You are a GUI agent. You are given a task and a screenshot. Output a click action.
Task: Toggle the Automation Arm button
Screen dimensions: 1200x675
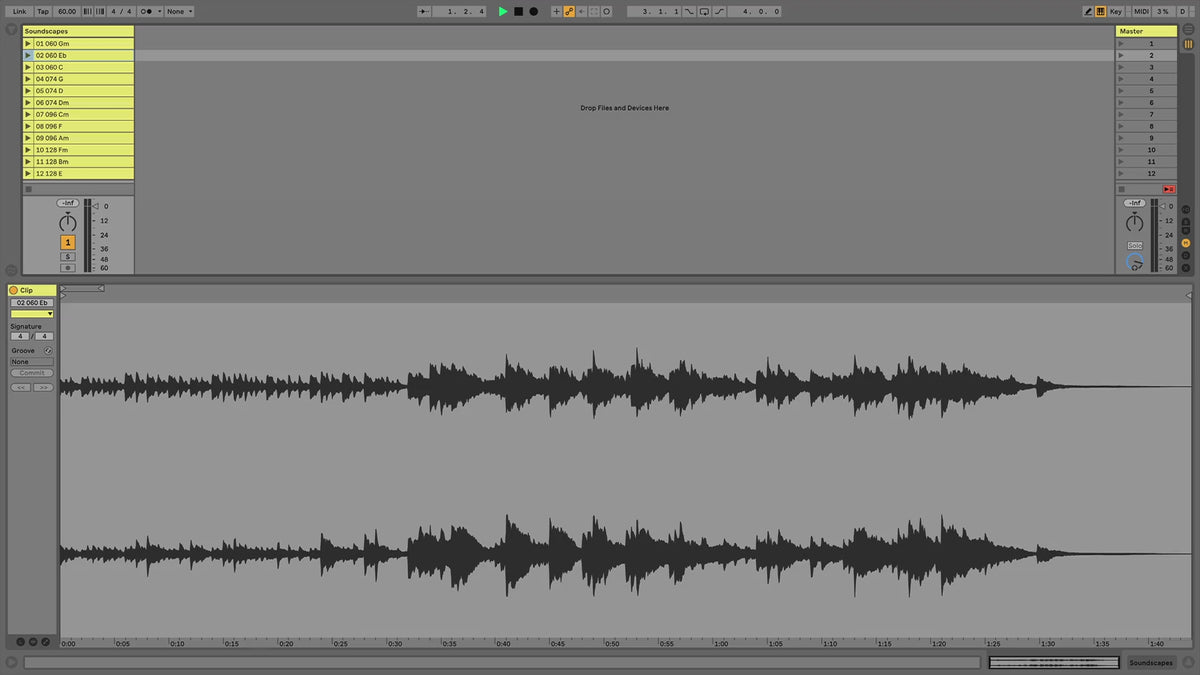click(x=569, y=11)
